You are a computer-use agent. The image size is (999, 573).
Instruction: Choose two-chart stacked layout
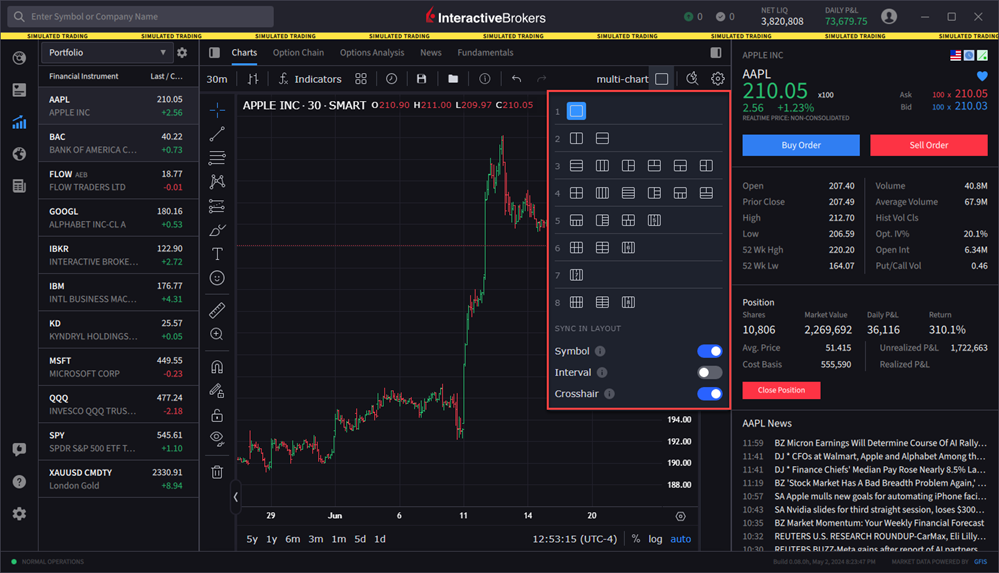(x=602, y=138)
